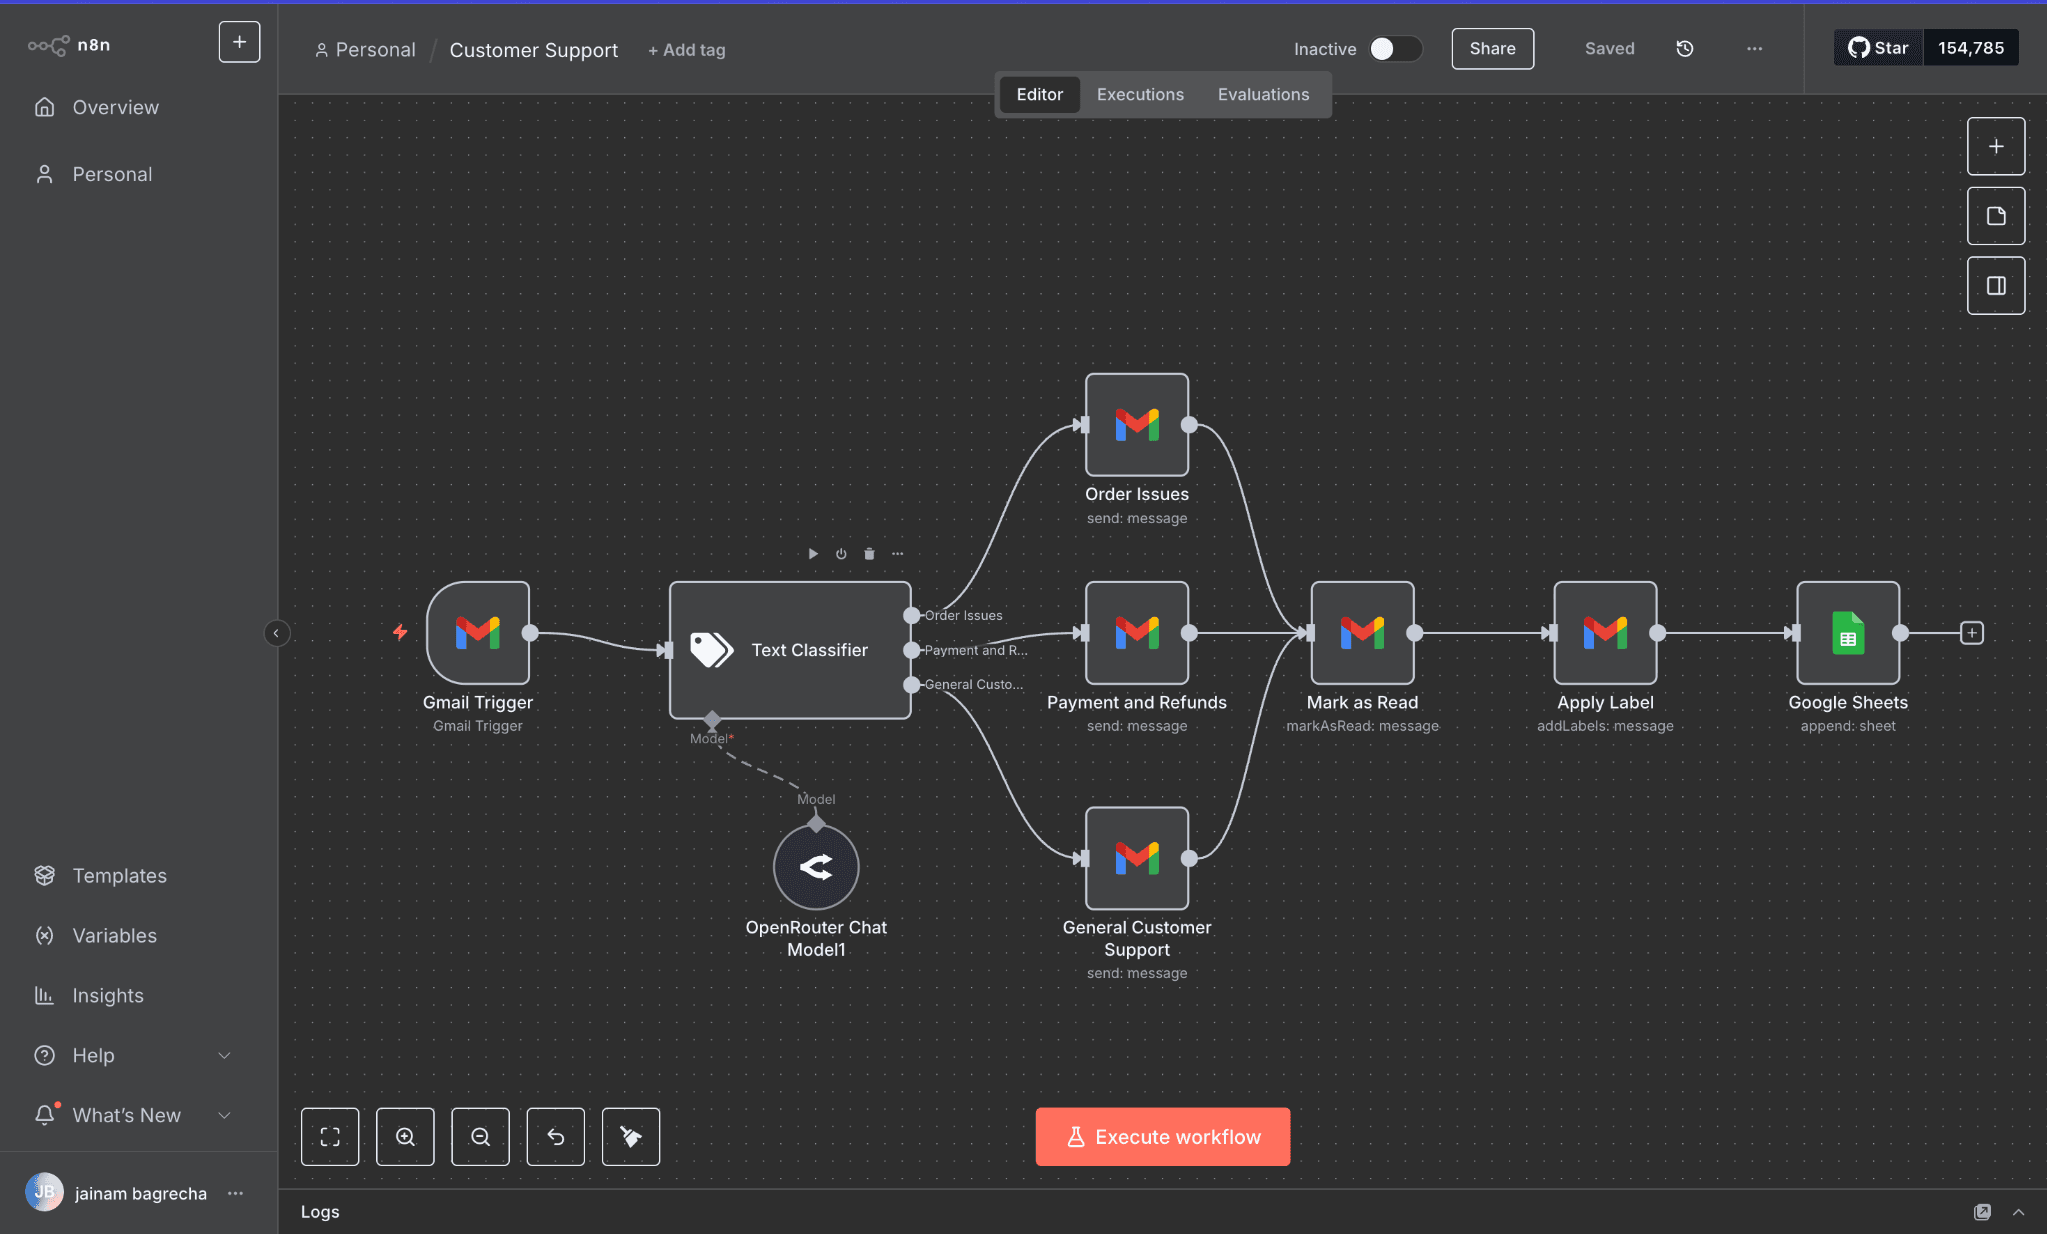Add a new node from the plus panel
Viewport: 2047px width, 1234px height.
click(1995, 145)
